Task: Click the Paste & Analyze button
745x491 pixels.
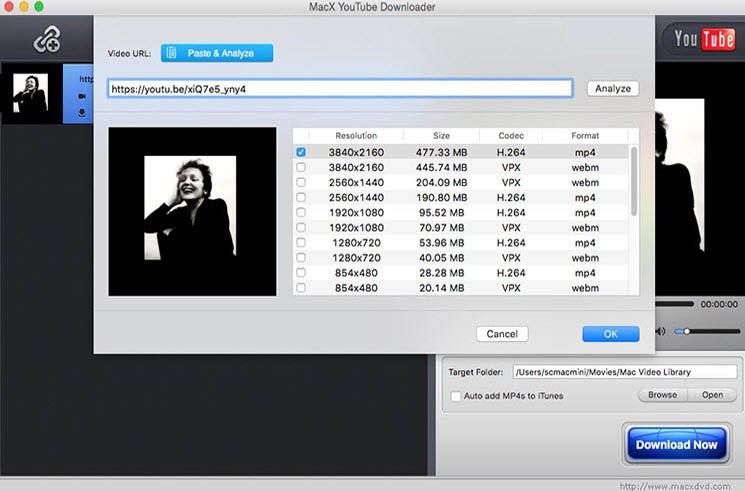Action: [x=217, y=53]
